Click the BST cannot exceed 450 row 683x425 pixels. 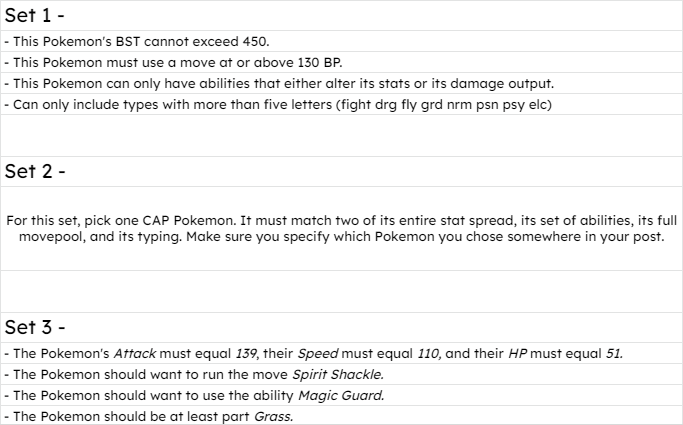tap(342, 41)
